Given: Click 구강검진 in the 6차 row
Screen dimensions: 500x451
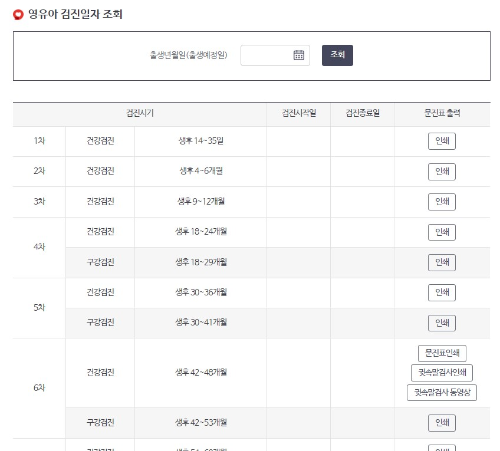Looking at the screenshot, I should point(100,423).
